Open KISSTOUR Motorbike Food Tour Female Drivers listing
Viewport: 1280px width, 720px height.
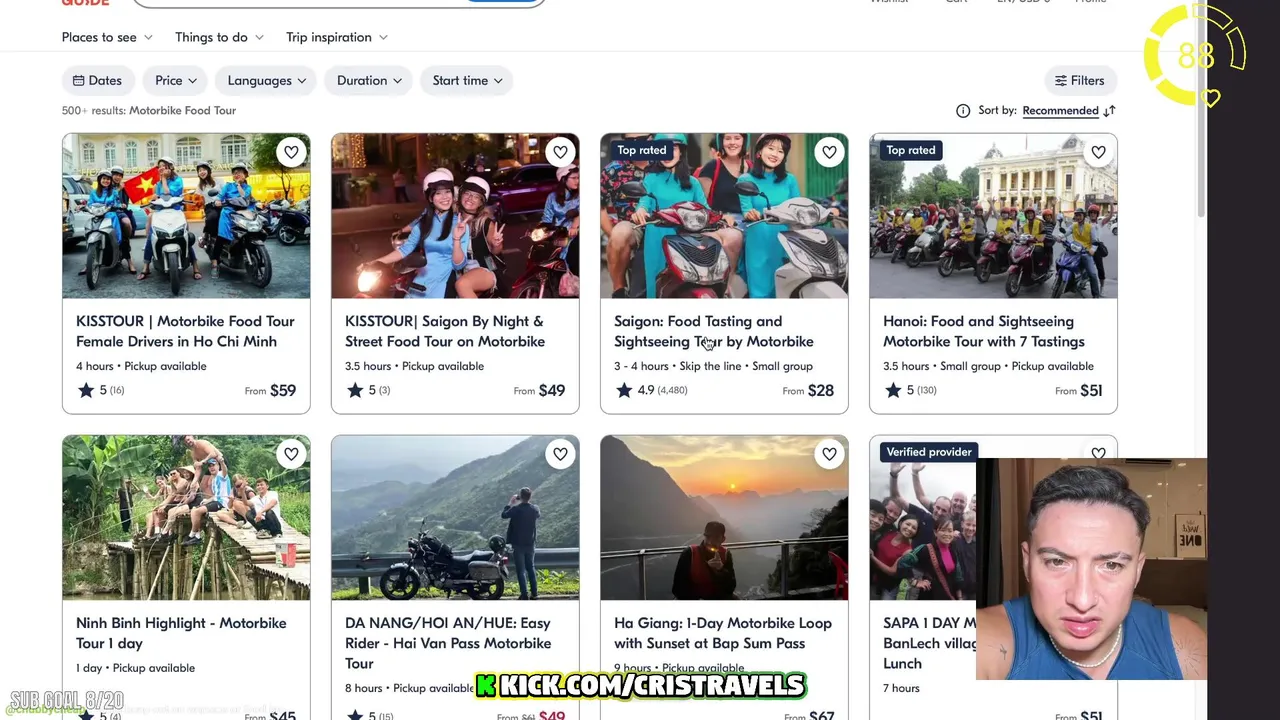[185, 331]
